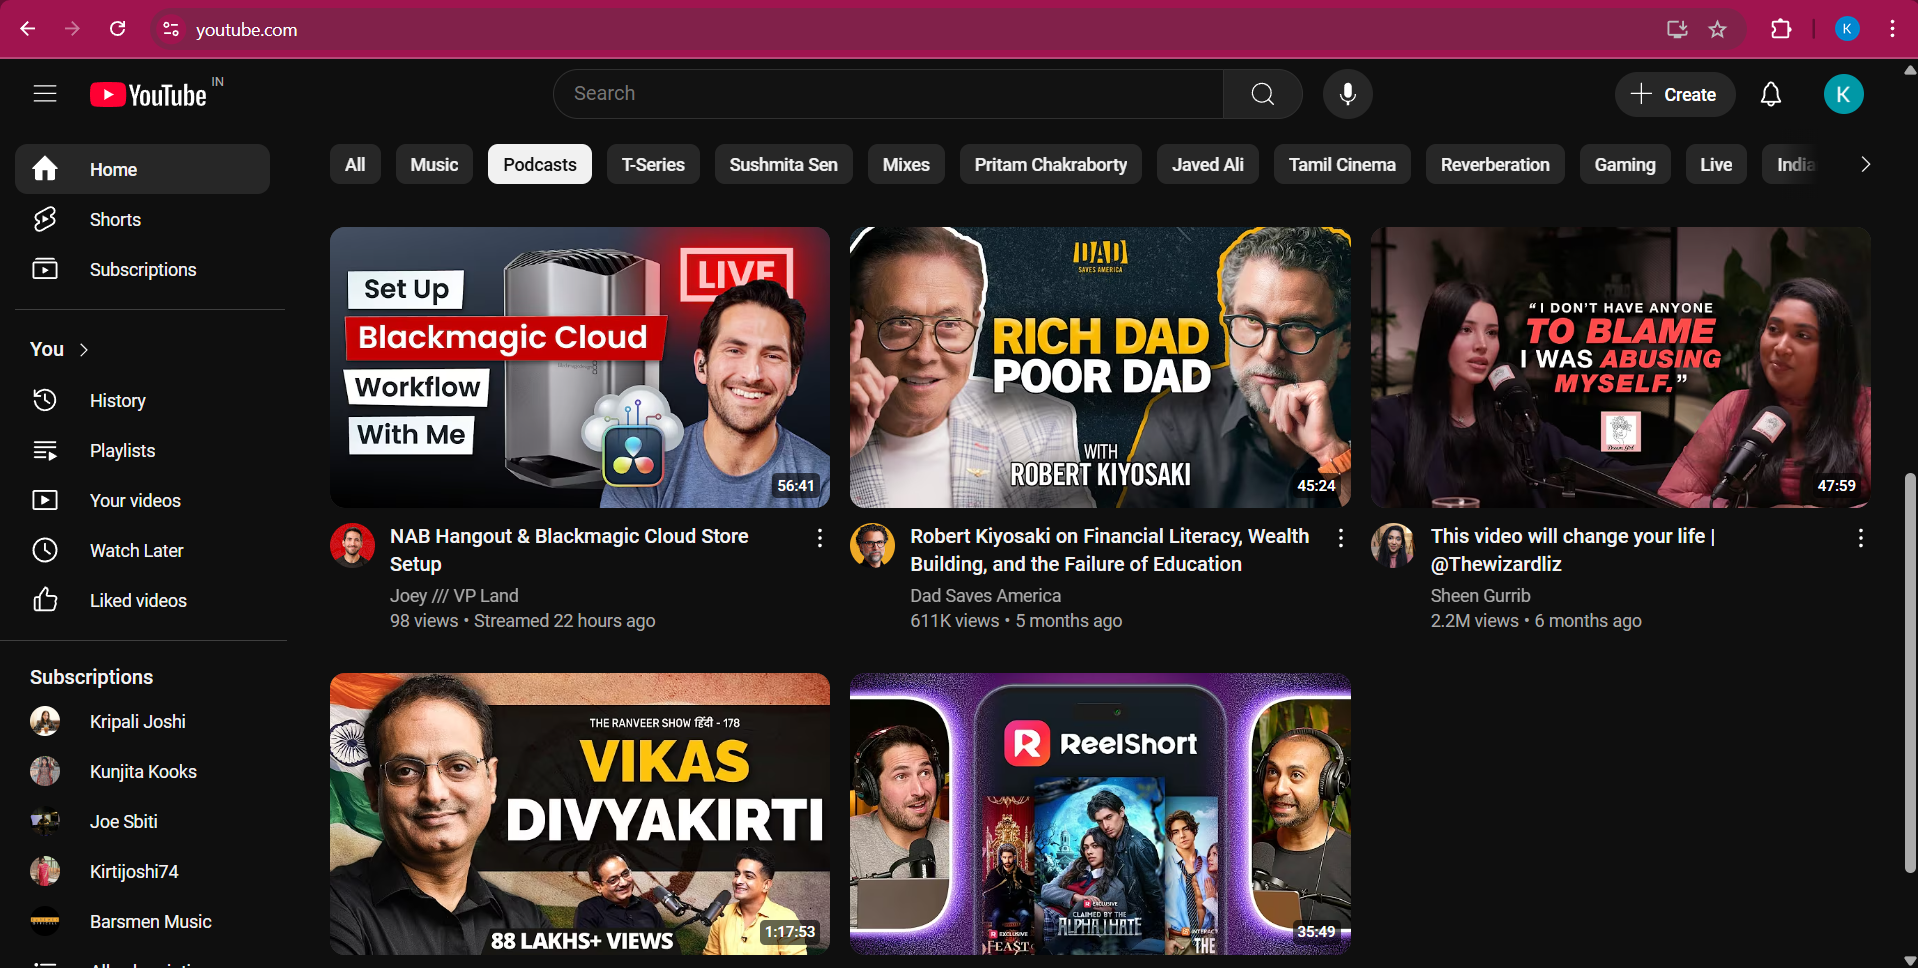Select the Gaming filter chip
Screen dimensions: 1918x968
(x=1625, y=164)
